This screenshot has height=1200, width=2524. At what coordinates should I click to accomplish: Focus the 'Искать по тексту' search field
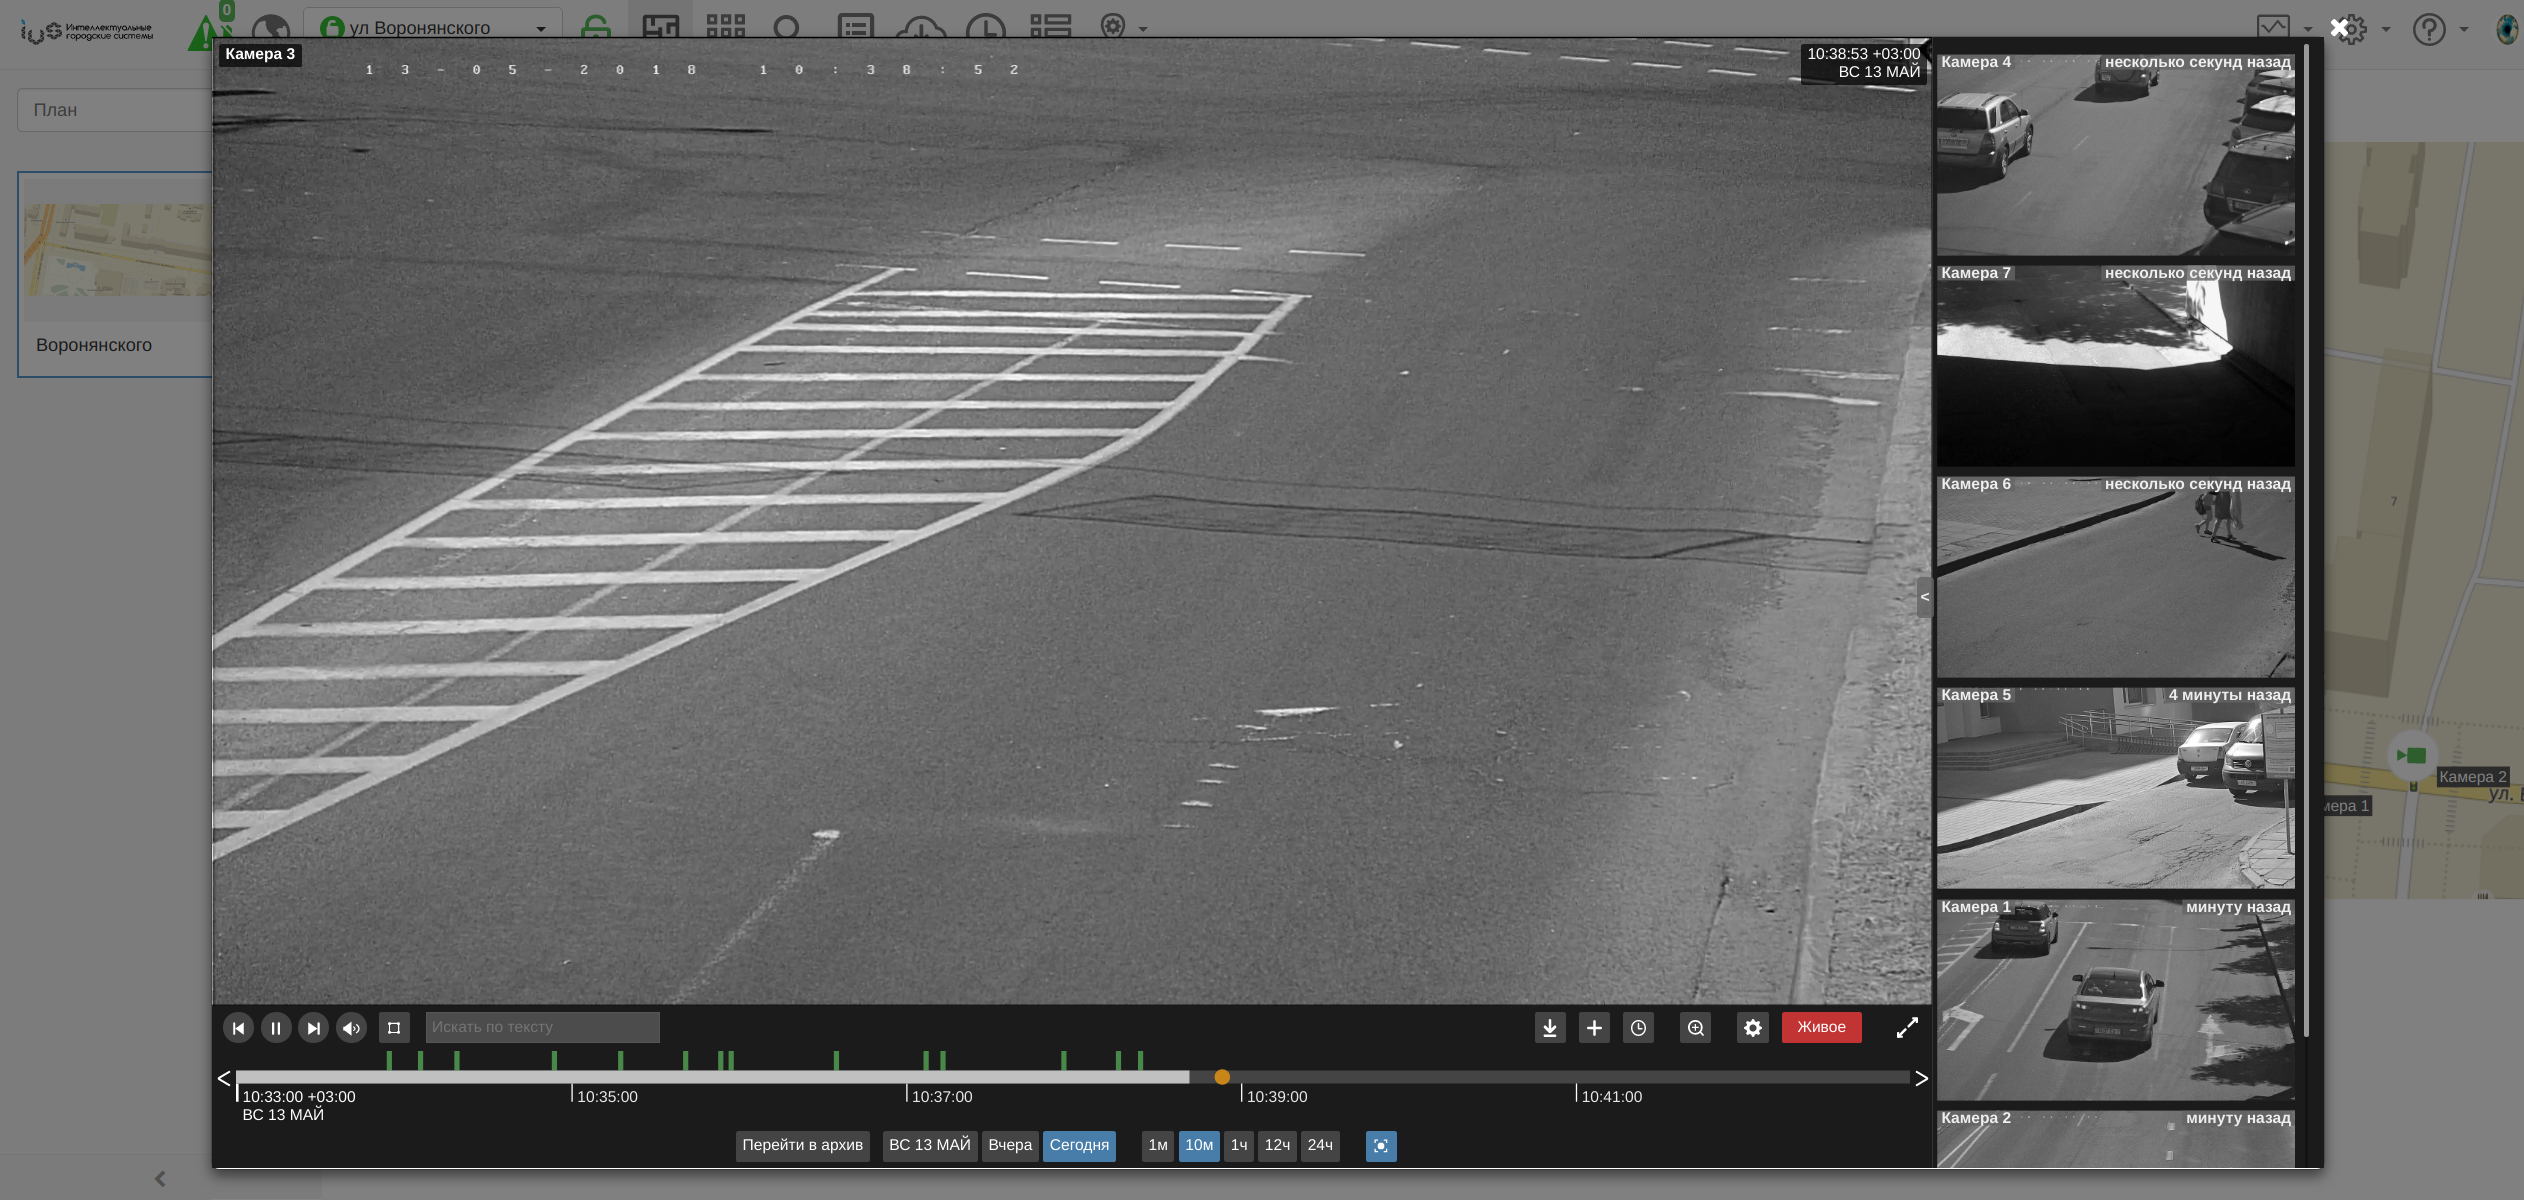coord(543,1027)
